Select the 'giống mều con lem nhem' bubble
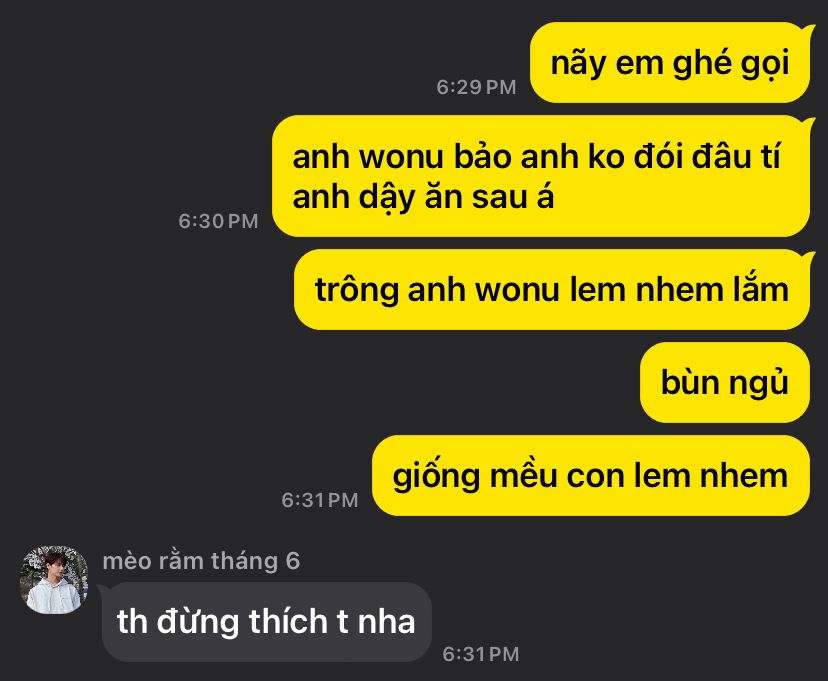Image resolution: width=828 pixels, height=681 pixels. 590,475
